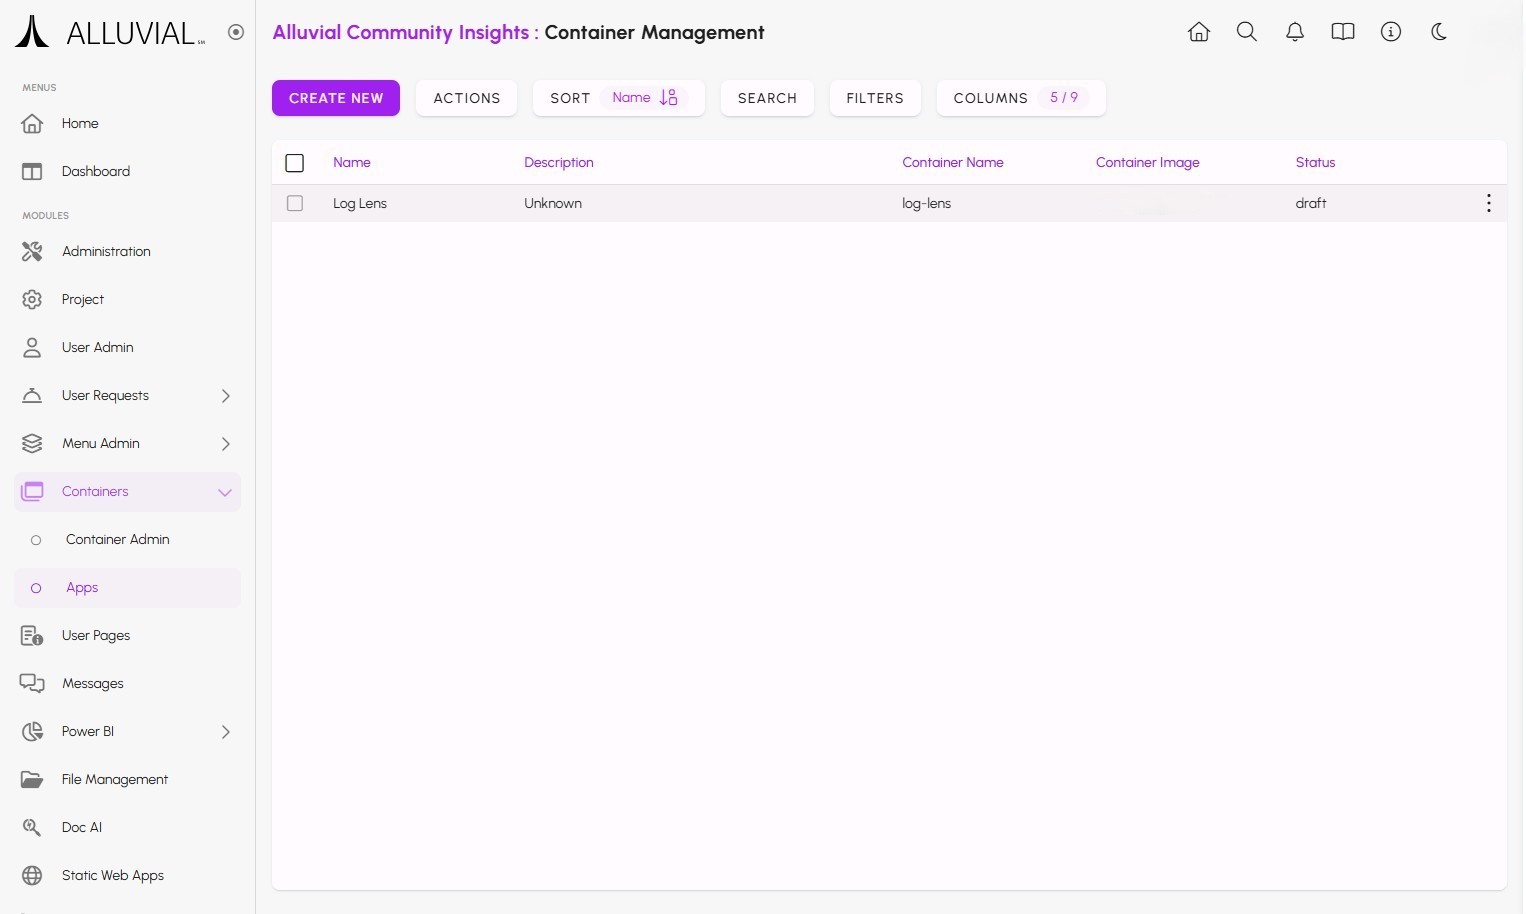The image size is (1526, 914).
Task: Click the User Pages document icon
Action: coord(32,636)
